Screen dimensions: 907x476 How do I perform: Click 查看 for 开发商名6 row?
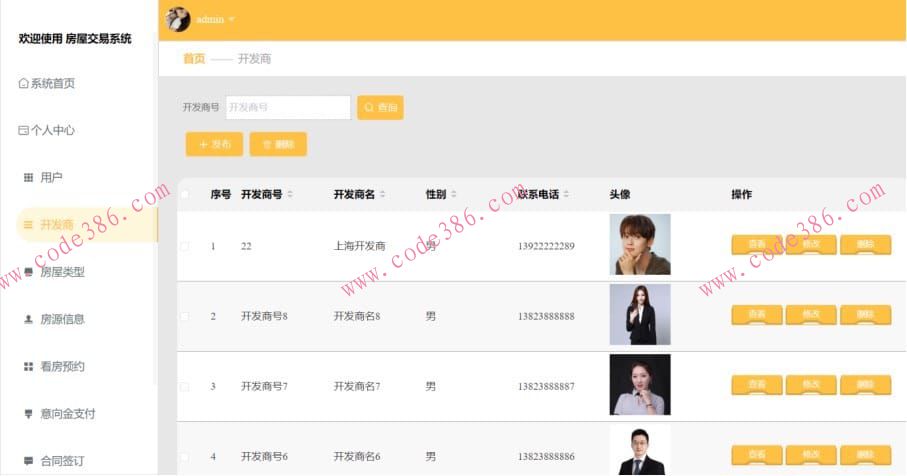757,455
